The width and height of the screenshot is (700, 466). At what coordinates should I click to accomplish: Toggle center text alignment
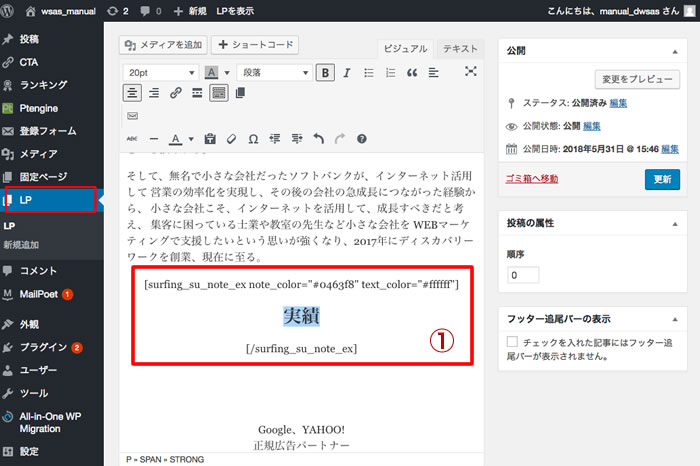(132, 93)
